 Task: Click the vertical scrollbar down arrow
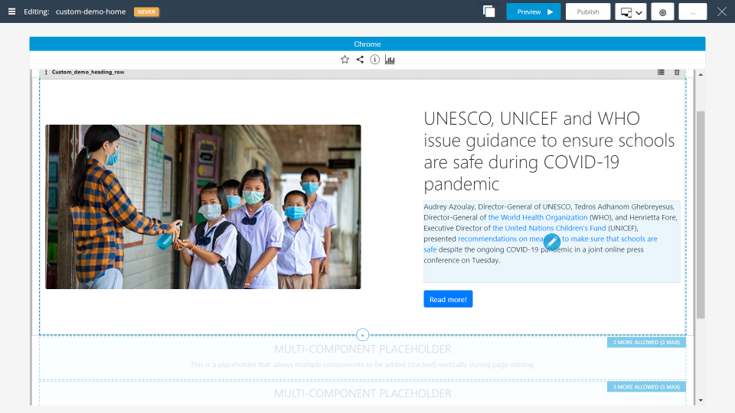[700, 401]
